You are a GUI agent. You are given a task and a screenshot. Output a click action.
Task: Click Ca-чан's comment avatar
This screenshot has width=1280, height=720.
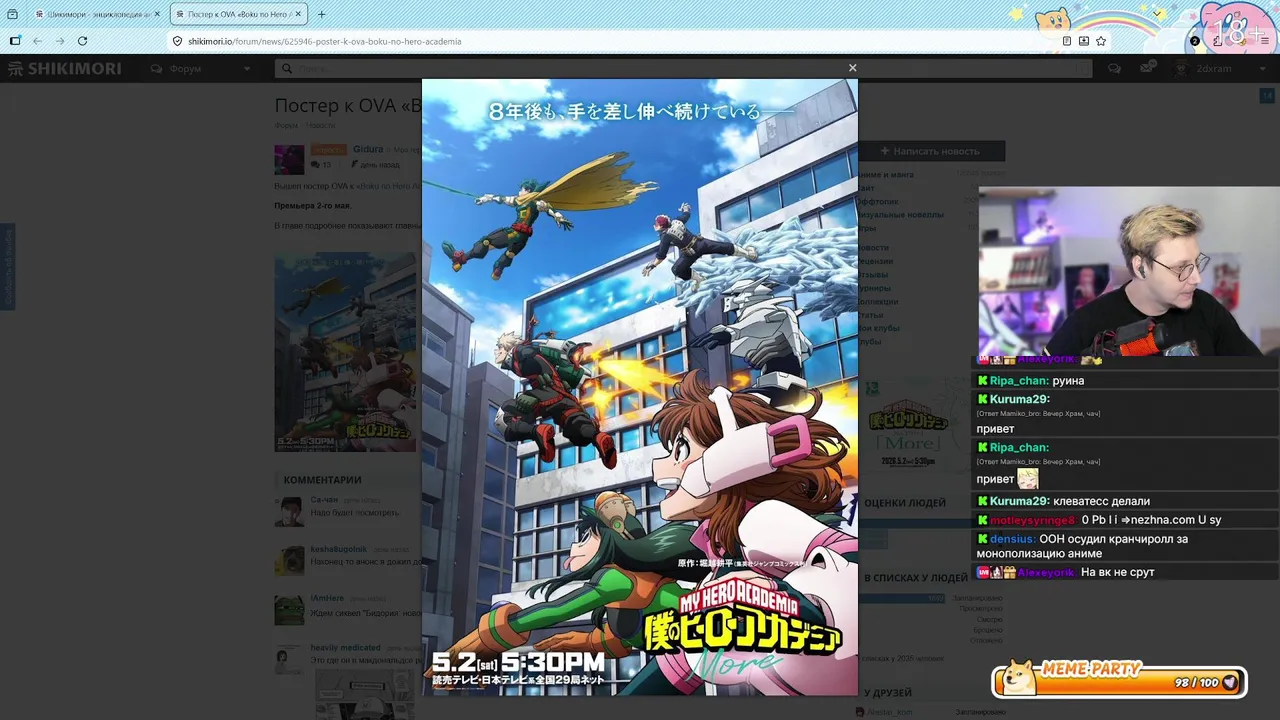pos(290,511)
